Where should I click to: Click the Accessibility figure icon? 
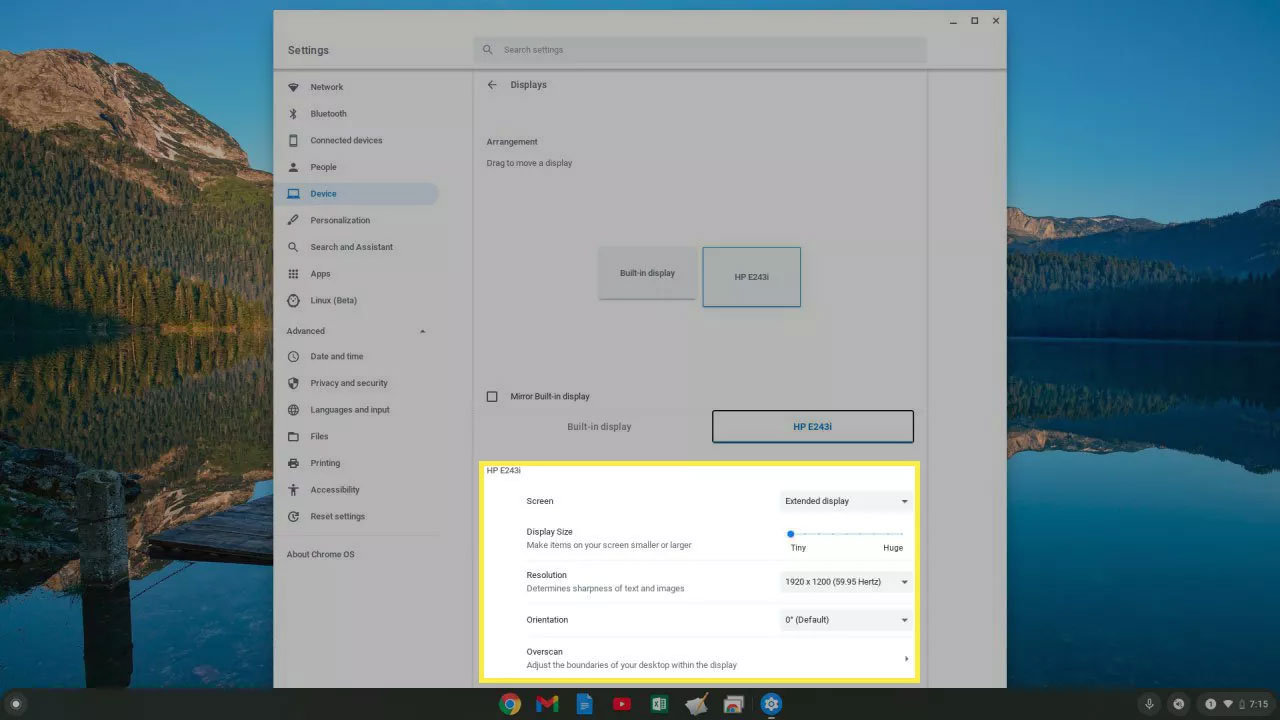[x=293, y=490]
